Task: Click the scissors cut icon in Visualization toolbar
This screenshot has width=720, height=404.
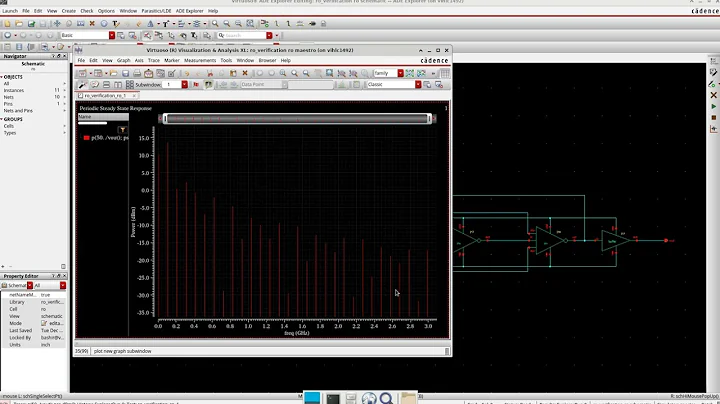Action: tap(210, 73)
